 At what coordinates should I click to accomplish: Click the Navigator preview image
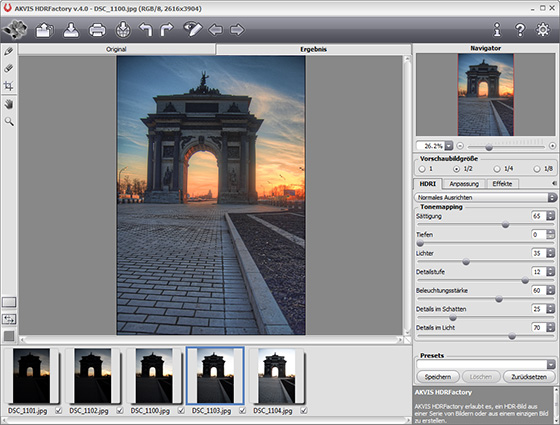486,95
